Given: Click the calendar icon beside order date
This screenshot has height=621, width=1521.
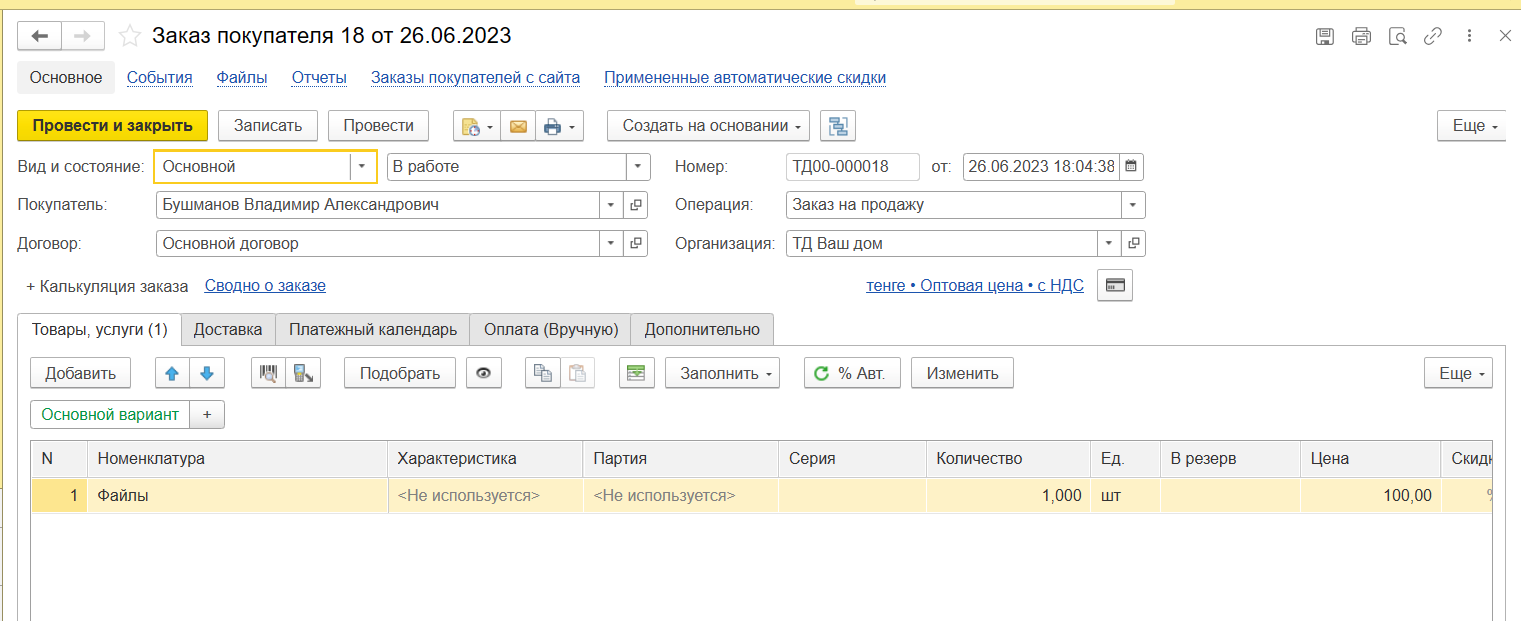Looking at the screenshot, I should click(x=1130, y=167).
